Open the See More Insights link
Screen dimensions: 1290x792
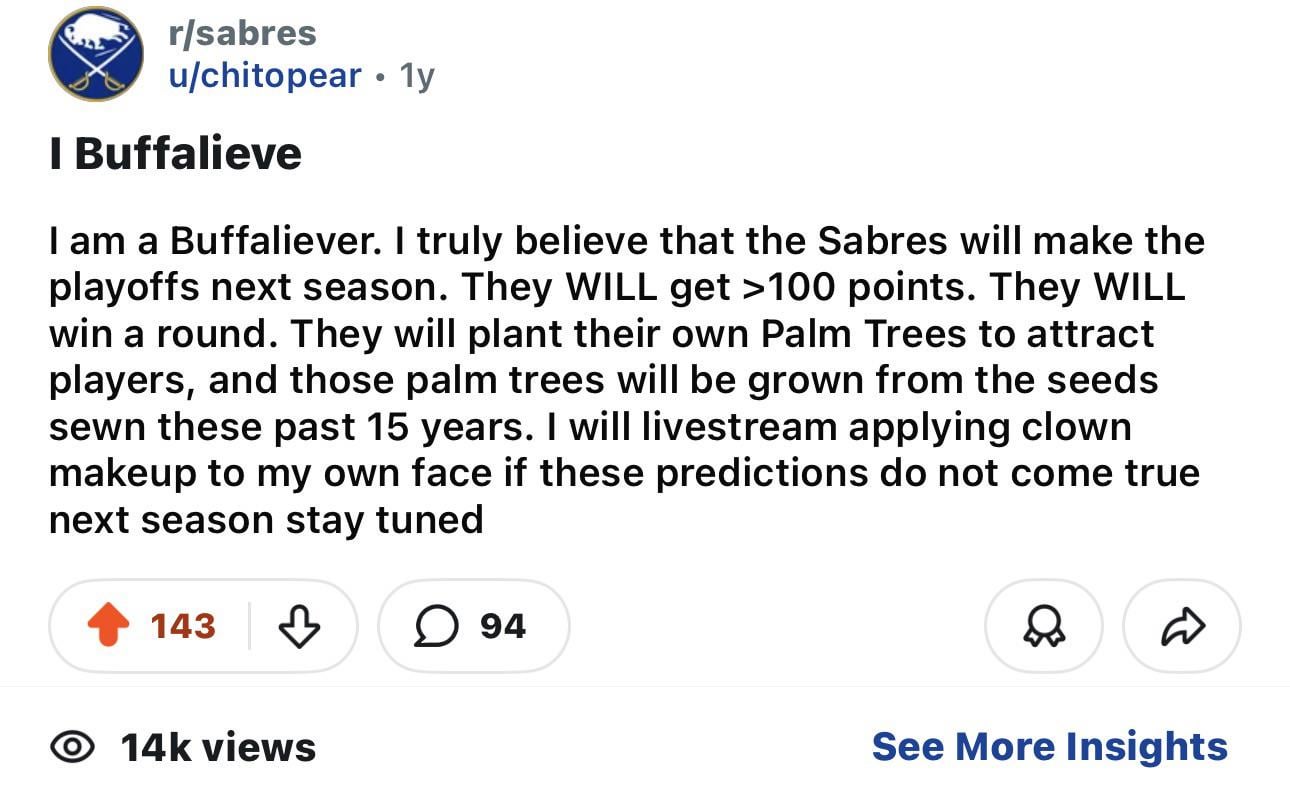[1049, 747]
